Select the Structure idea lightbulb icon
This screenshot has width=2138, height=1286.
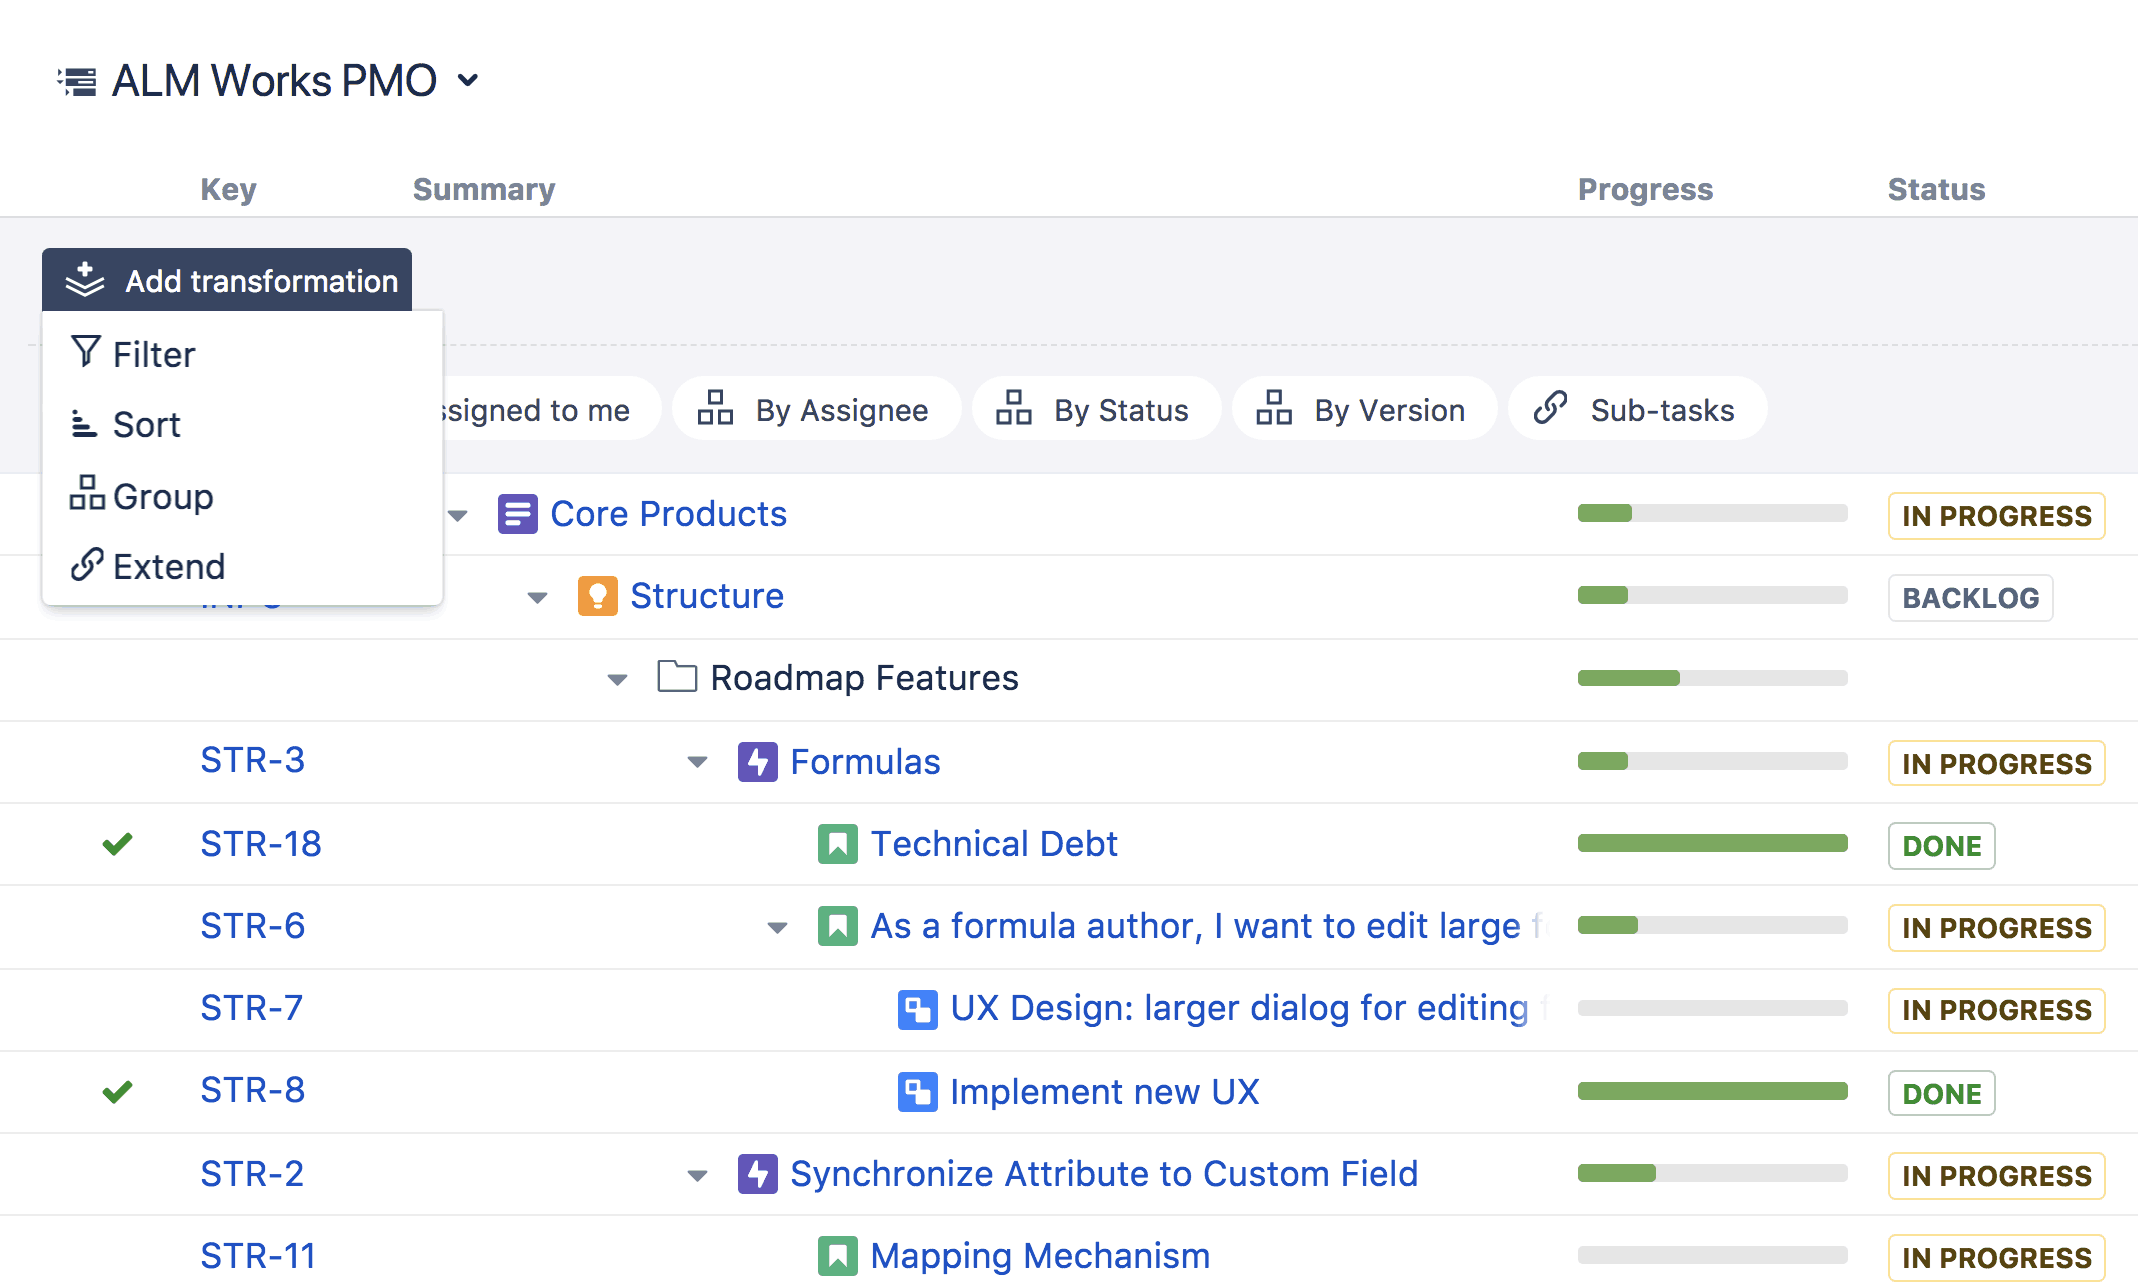[598, 596]
